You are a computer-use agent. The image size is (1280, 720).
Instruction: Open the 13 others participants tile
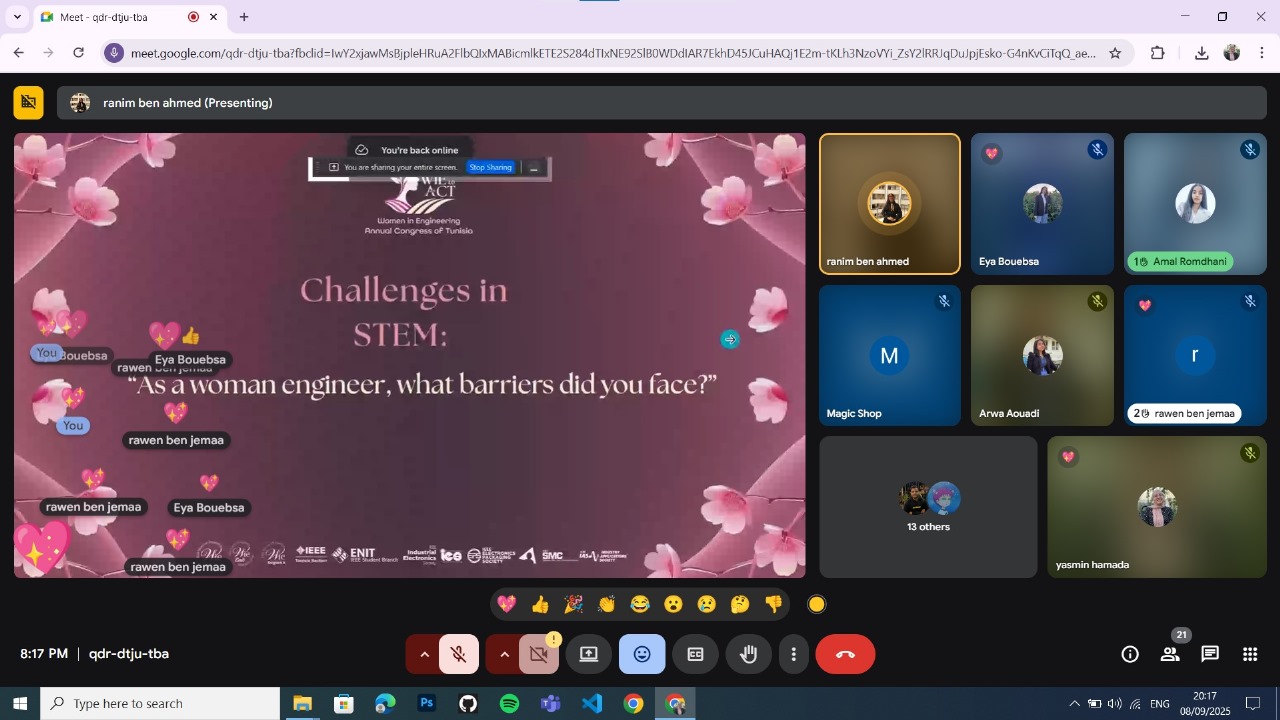928,507
